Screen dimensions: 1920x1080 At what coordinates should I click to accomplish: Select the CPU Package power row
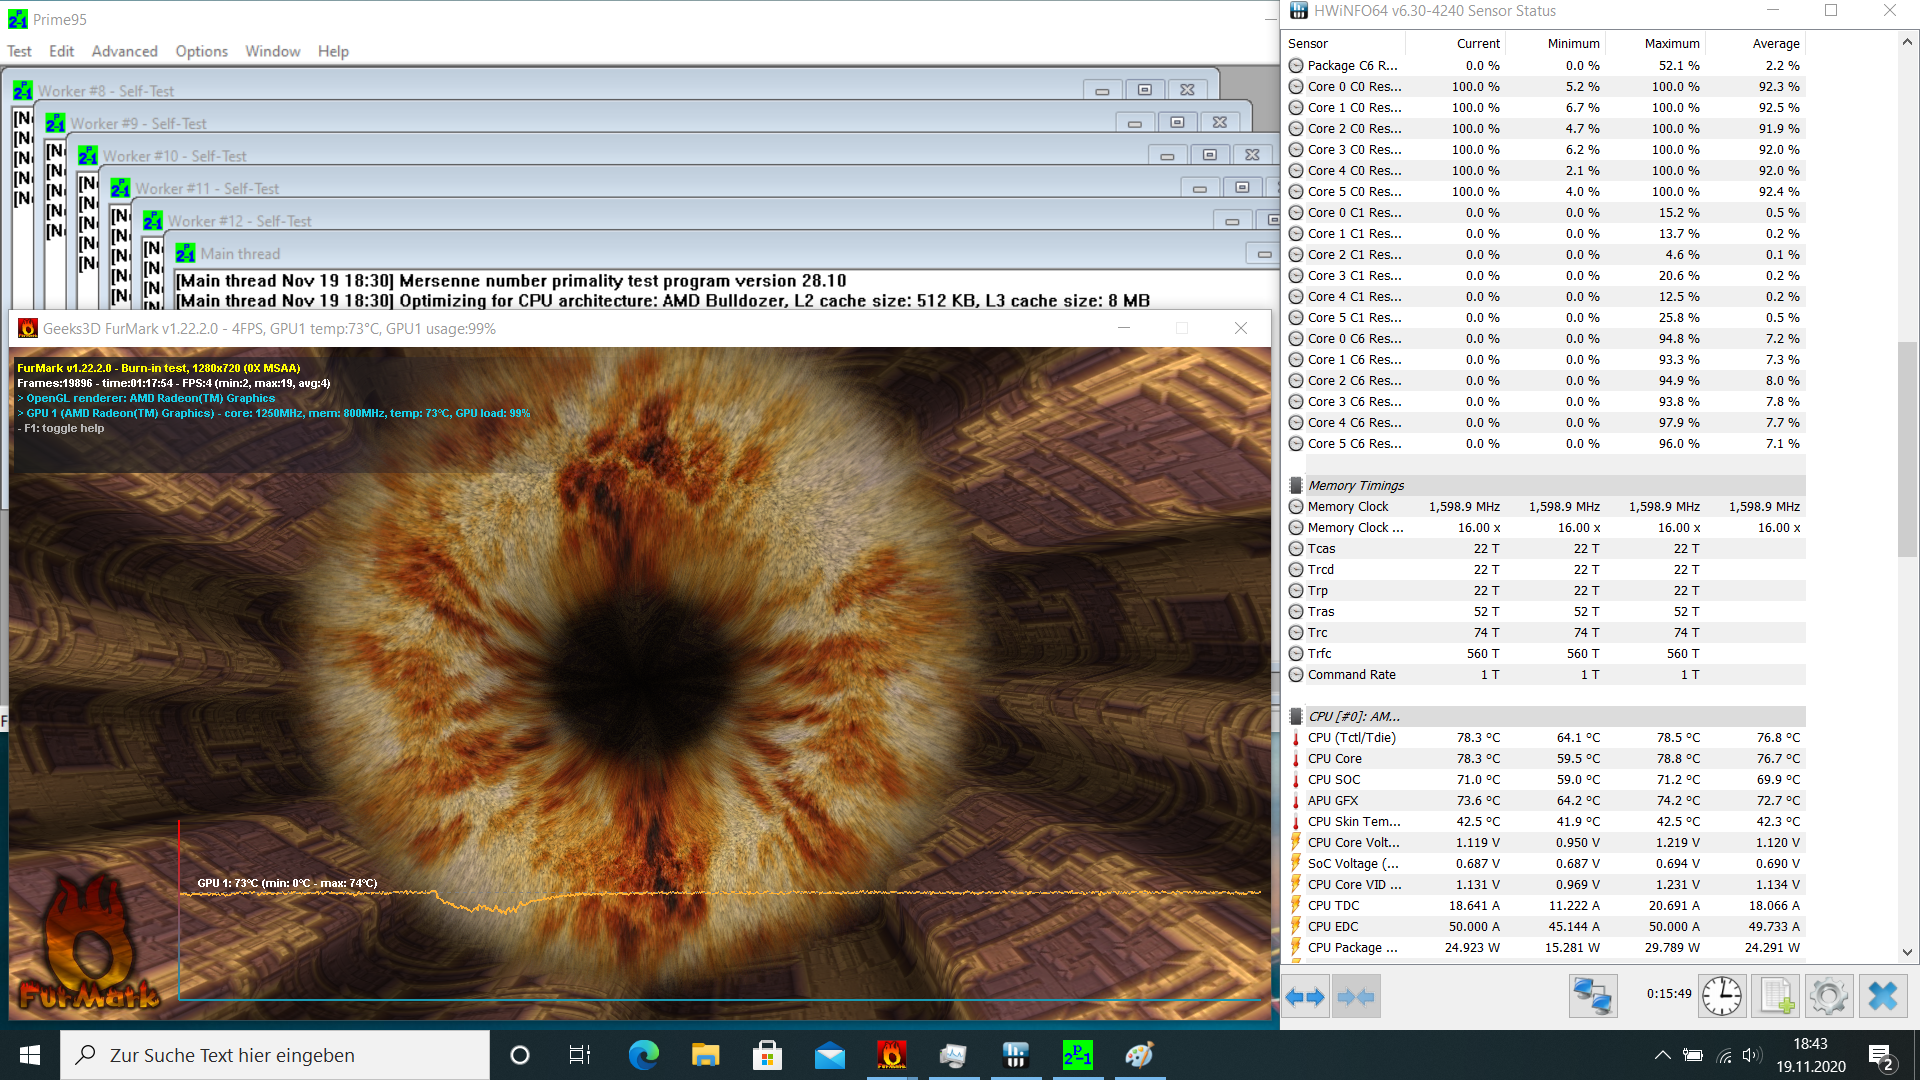[x=1545, y=947]
